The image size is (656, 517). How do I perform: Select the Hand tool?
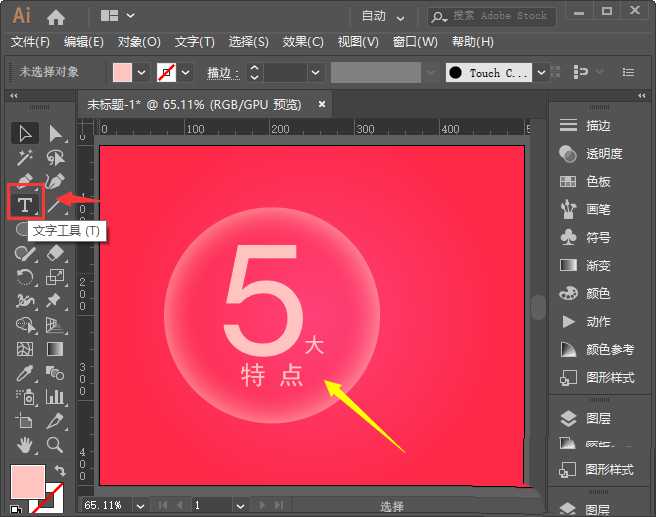pos(25,444)
